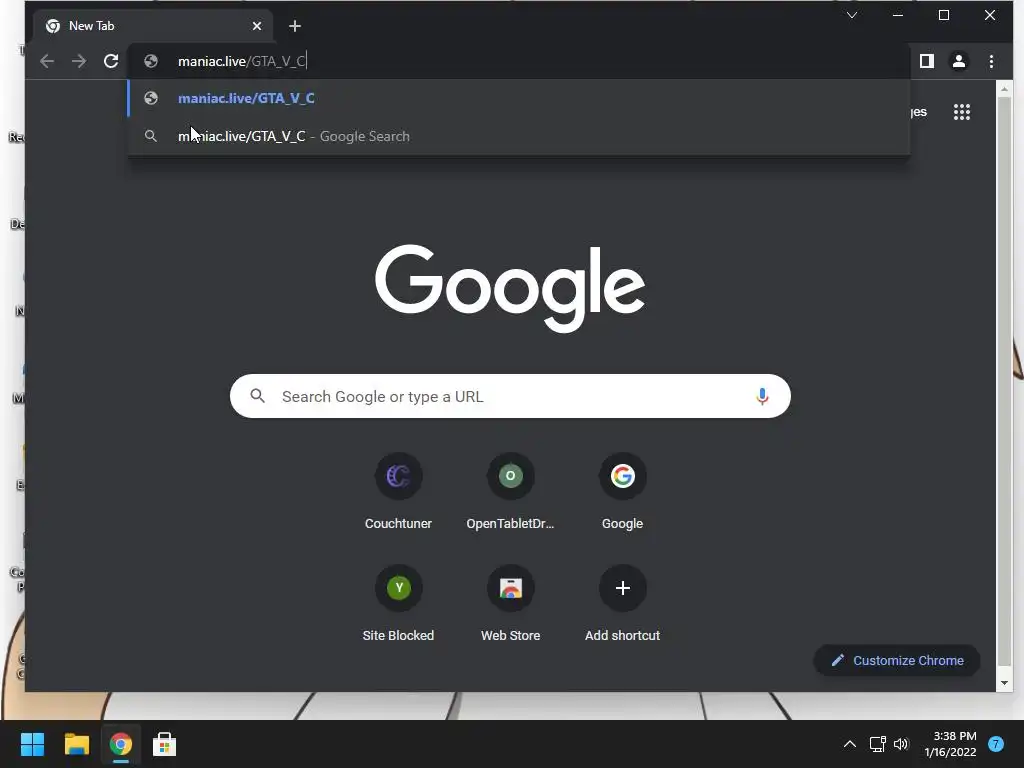Image resolution: width=1024 pixels, height=768 pixels.
Task: Click the Customize Chrome button
Action: coord(897,660)
